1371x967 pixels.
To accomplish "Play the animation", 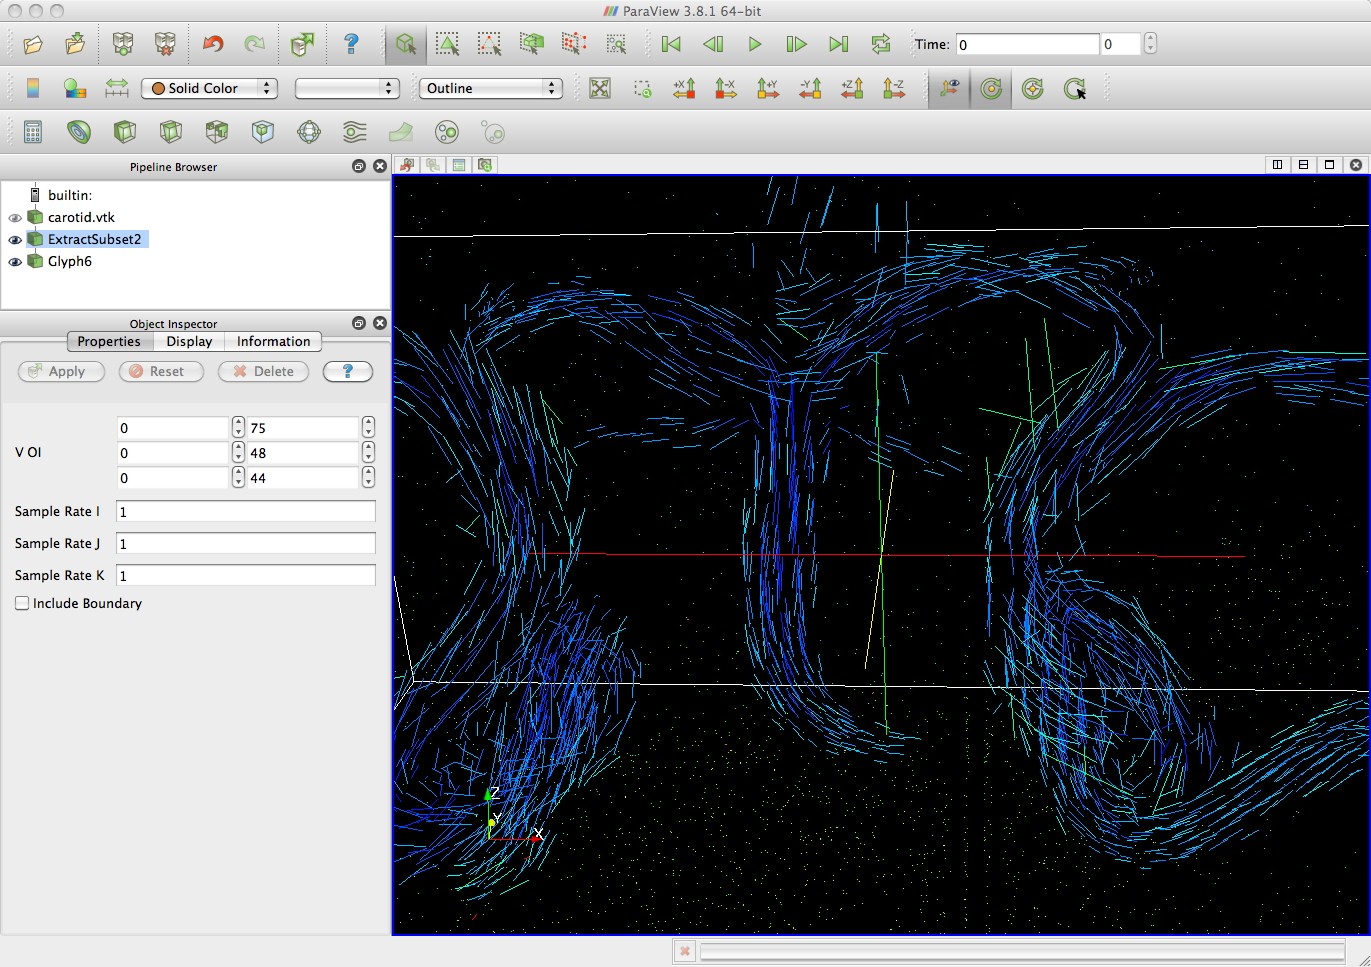I will (755, 44).
